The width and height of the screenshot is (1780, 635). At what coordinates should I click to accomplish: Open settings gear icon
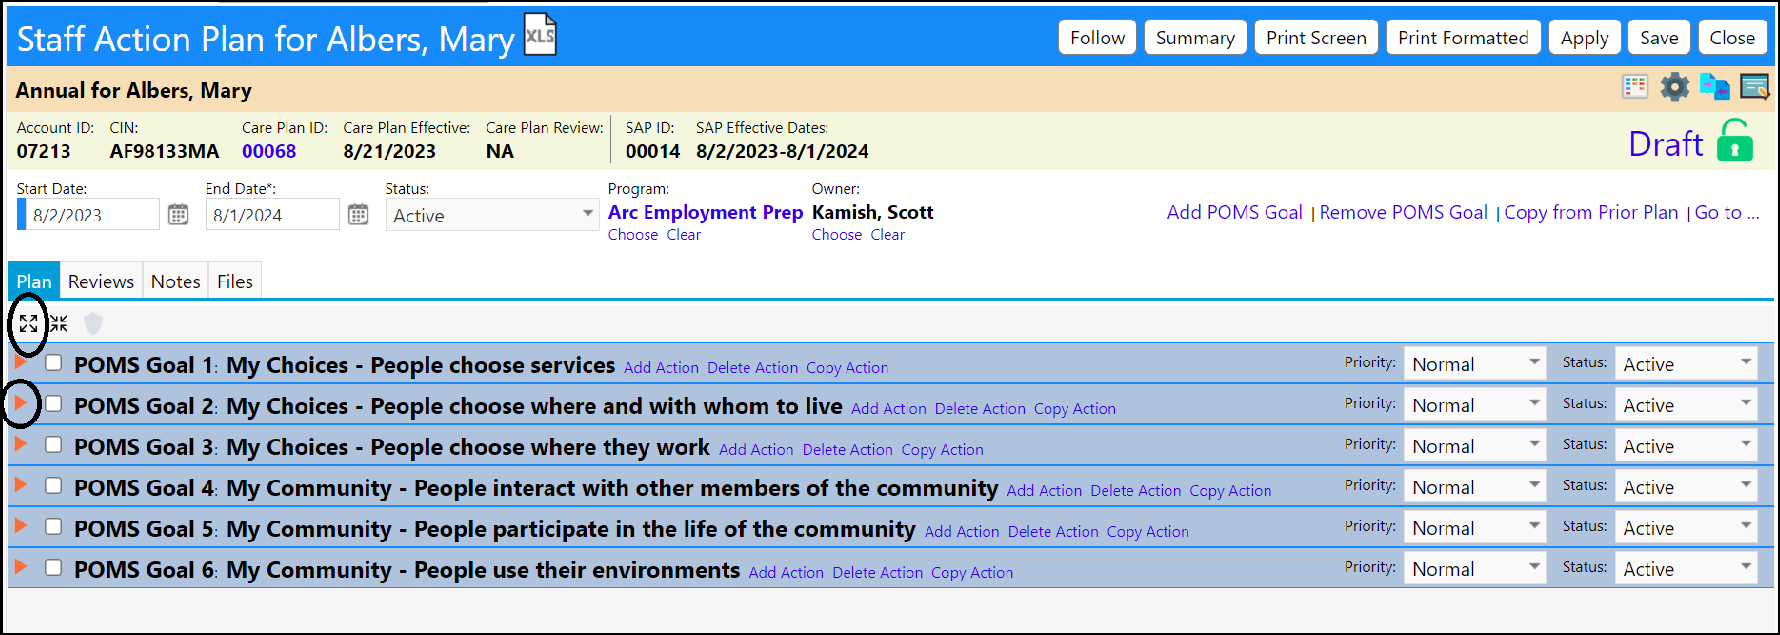(1675, 87)
